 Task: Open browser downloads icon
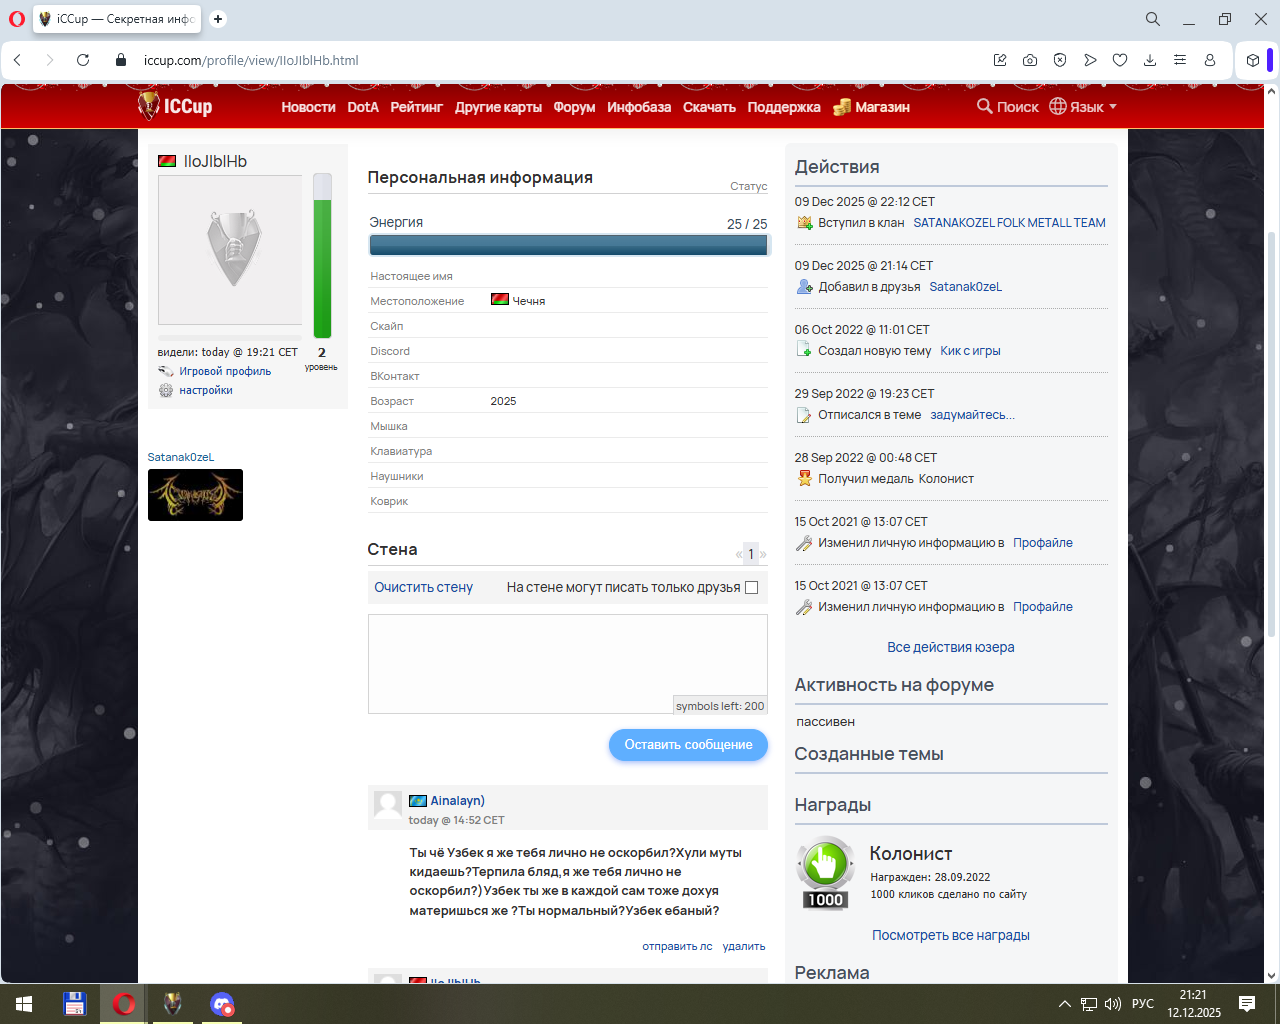point(1150,60)
